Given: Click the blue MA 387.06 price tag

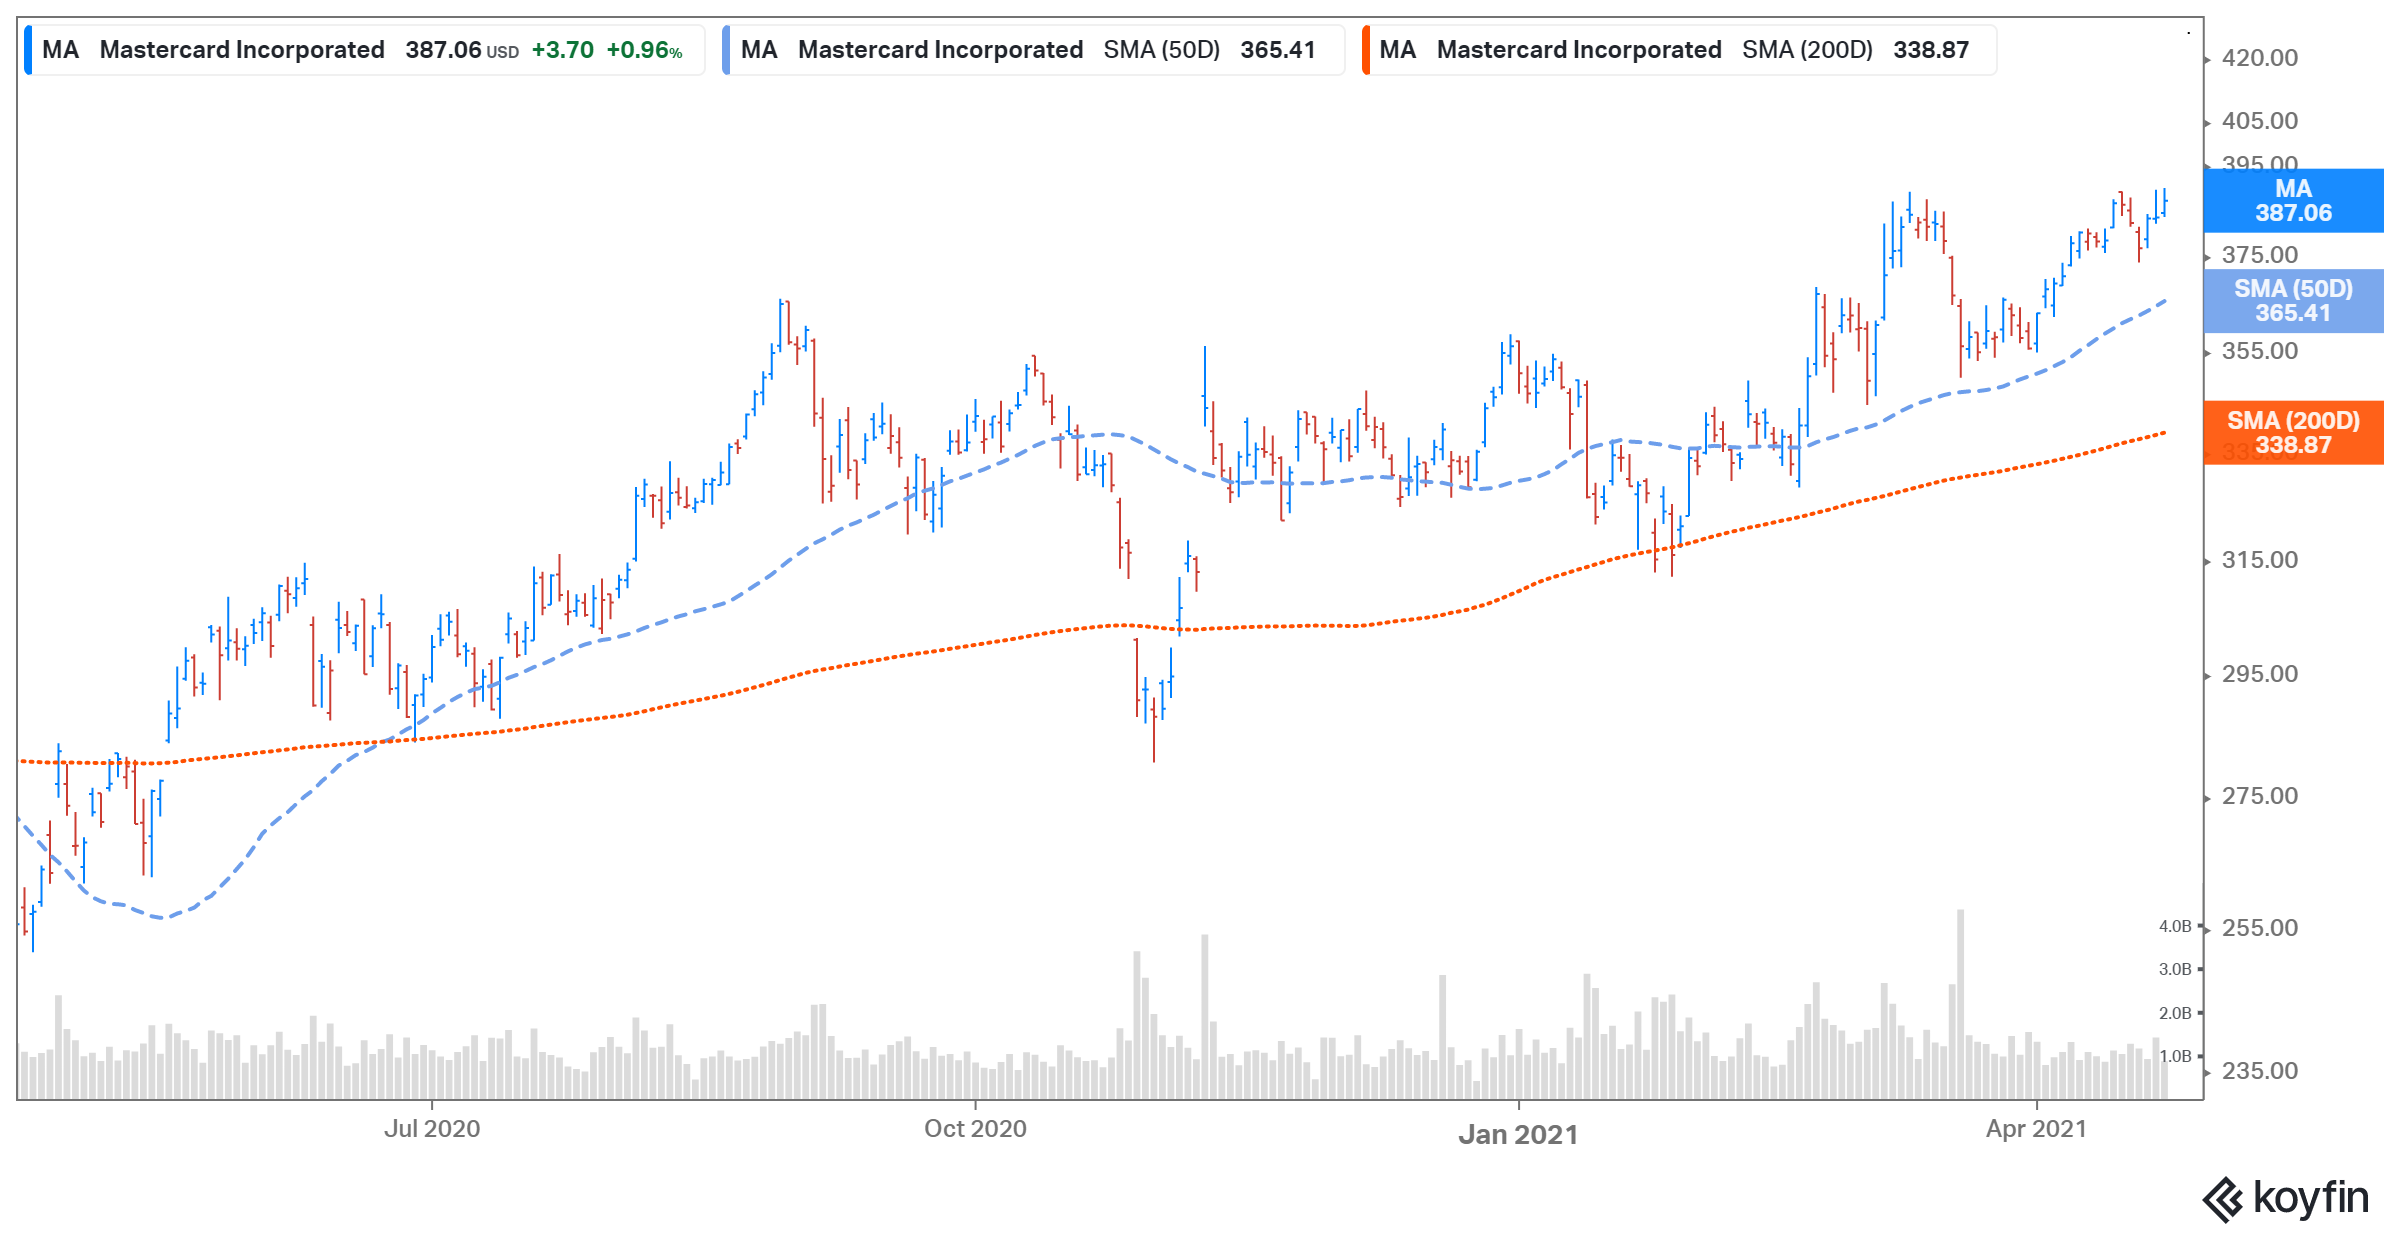Looking at the screenshot, I should click(2293, 201).
